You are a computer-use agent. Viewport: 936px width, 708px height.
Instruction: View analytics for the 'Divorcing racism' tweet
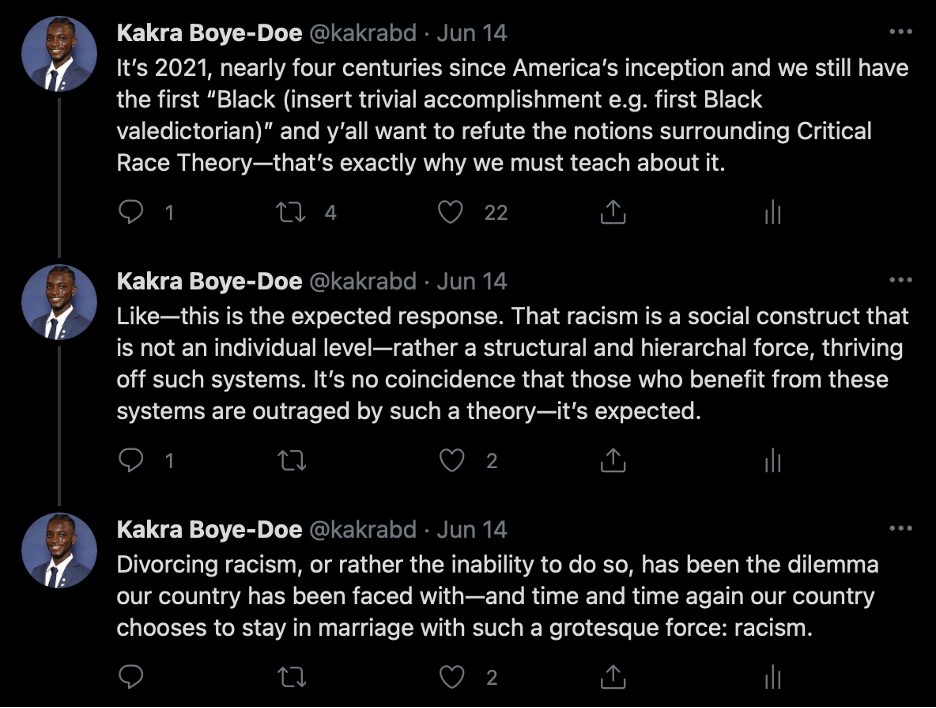click(x=772, y=677)
